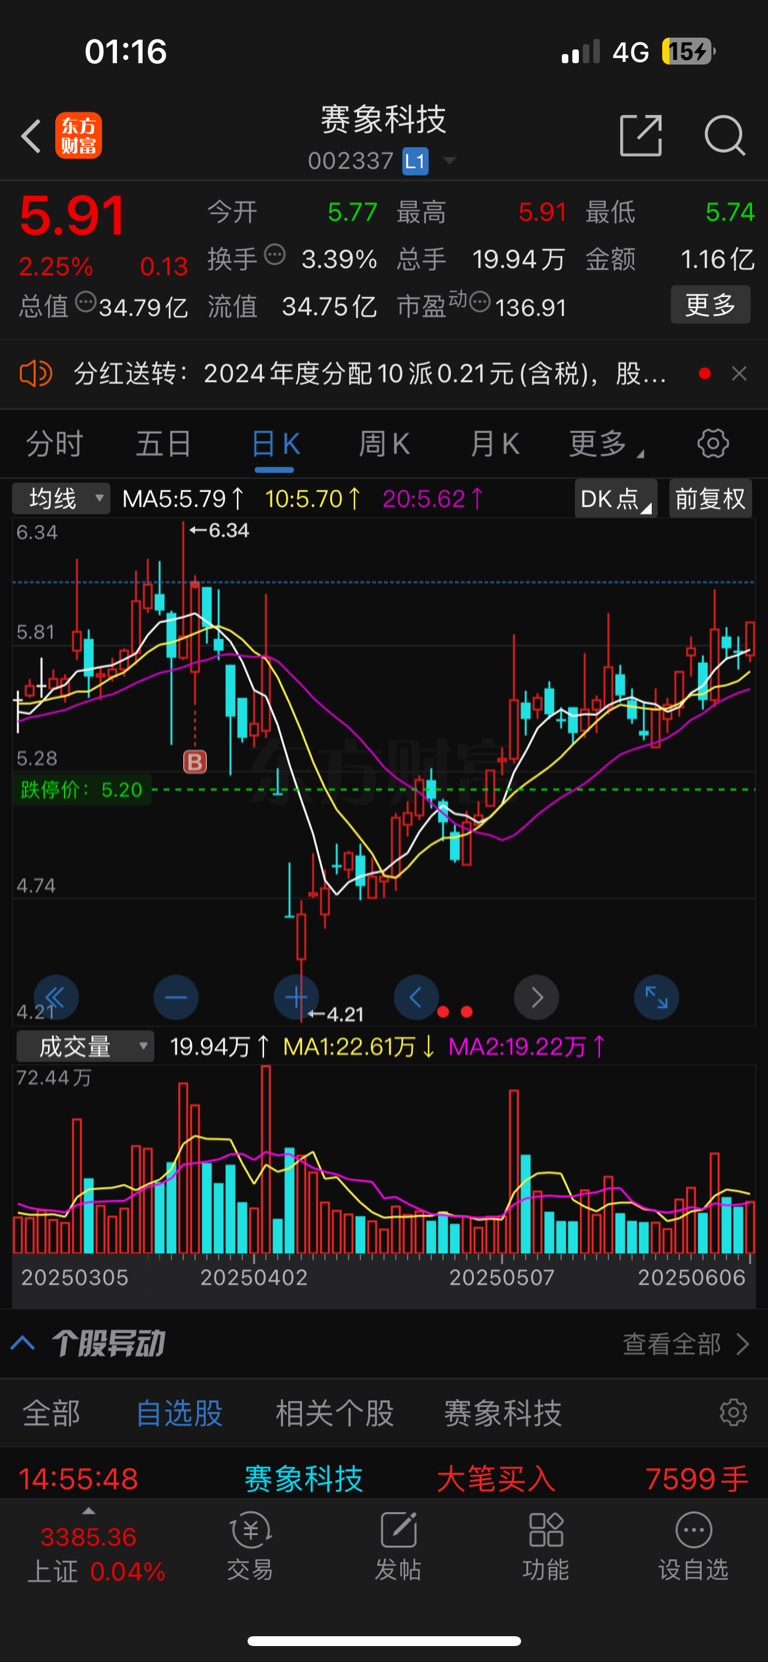The image size is (768, 1663).
Task: Open the share/export icon
Action: click(x=641, y=135)
